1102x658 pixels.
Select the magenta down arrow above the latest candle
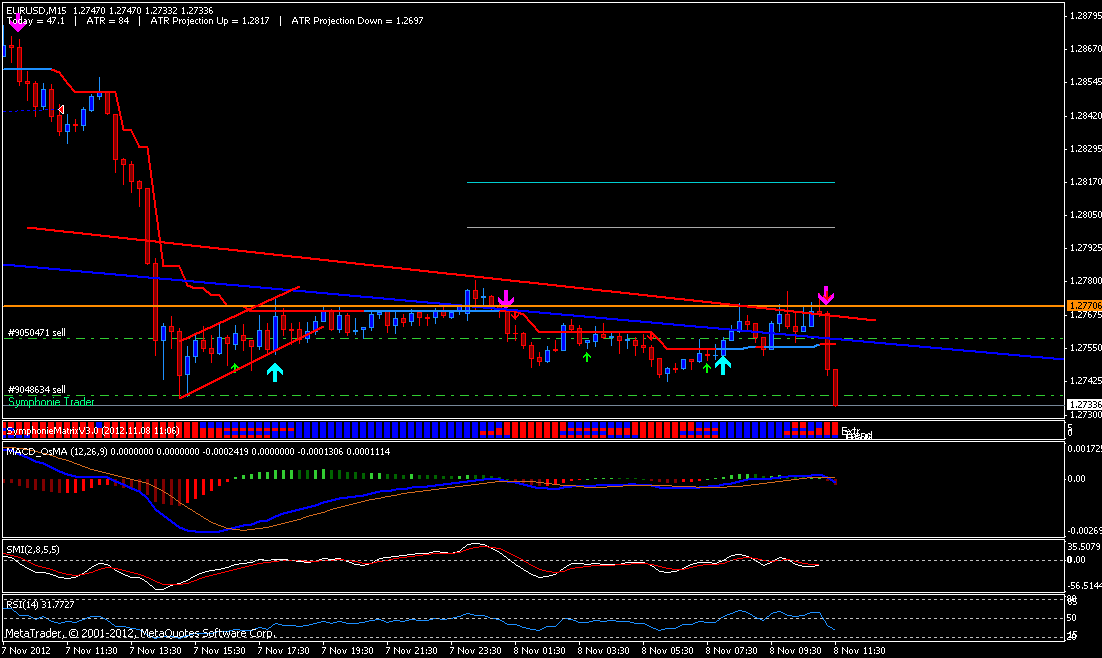(826, 296)
